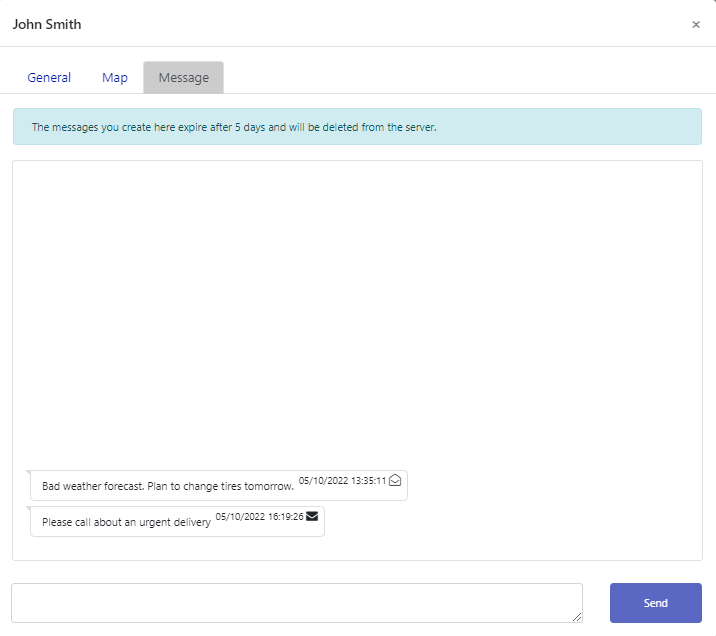This screenshot has width=716, height=636.
Task: Focus the message text input box
Action: click(297, 603)
